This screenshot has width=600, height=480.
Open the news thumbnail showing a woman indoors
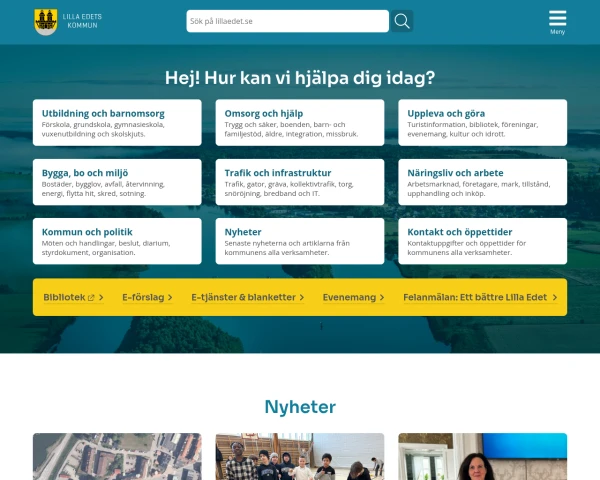[483, 456]
